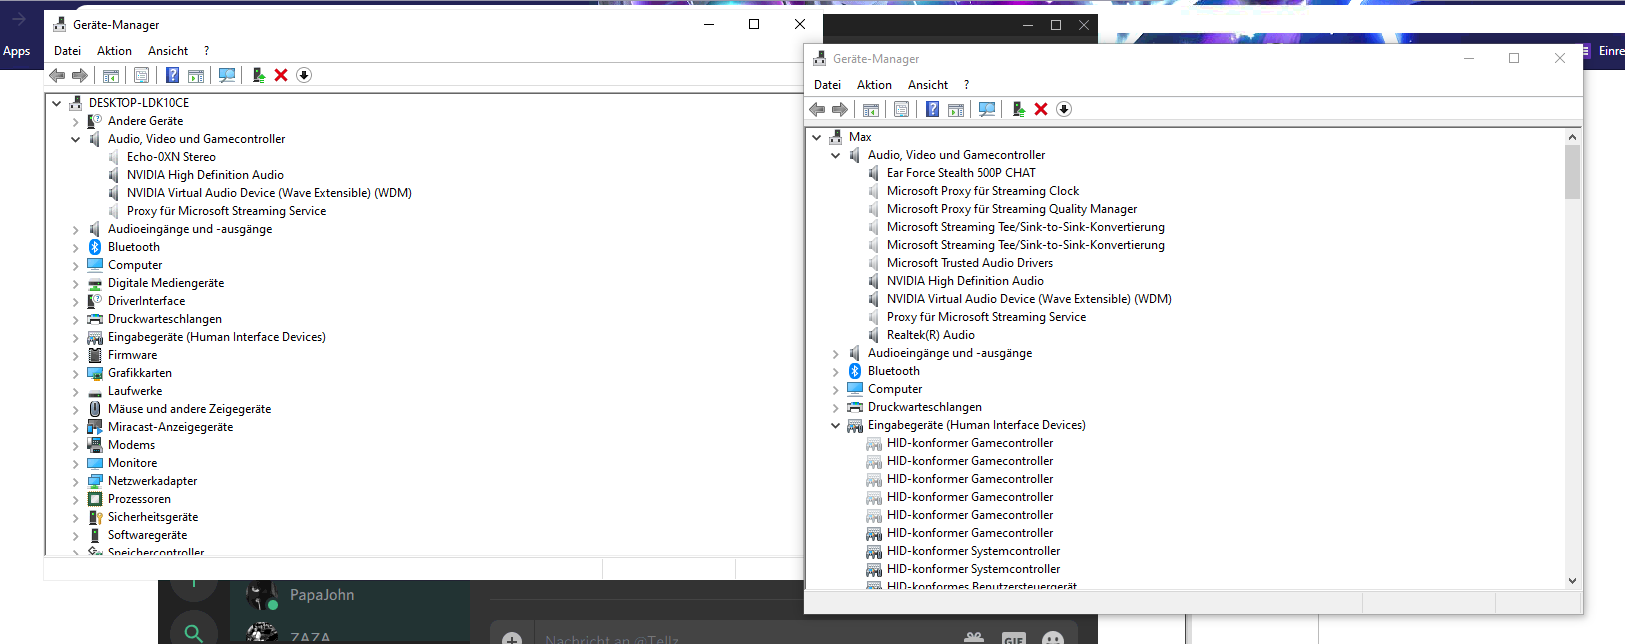Select Microsoft Proxy für Streaming Quality Manager
The image size is (1625, 644).
click(1011, 209)
